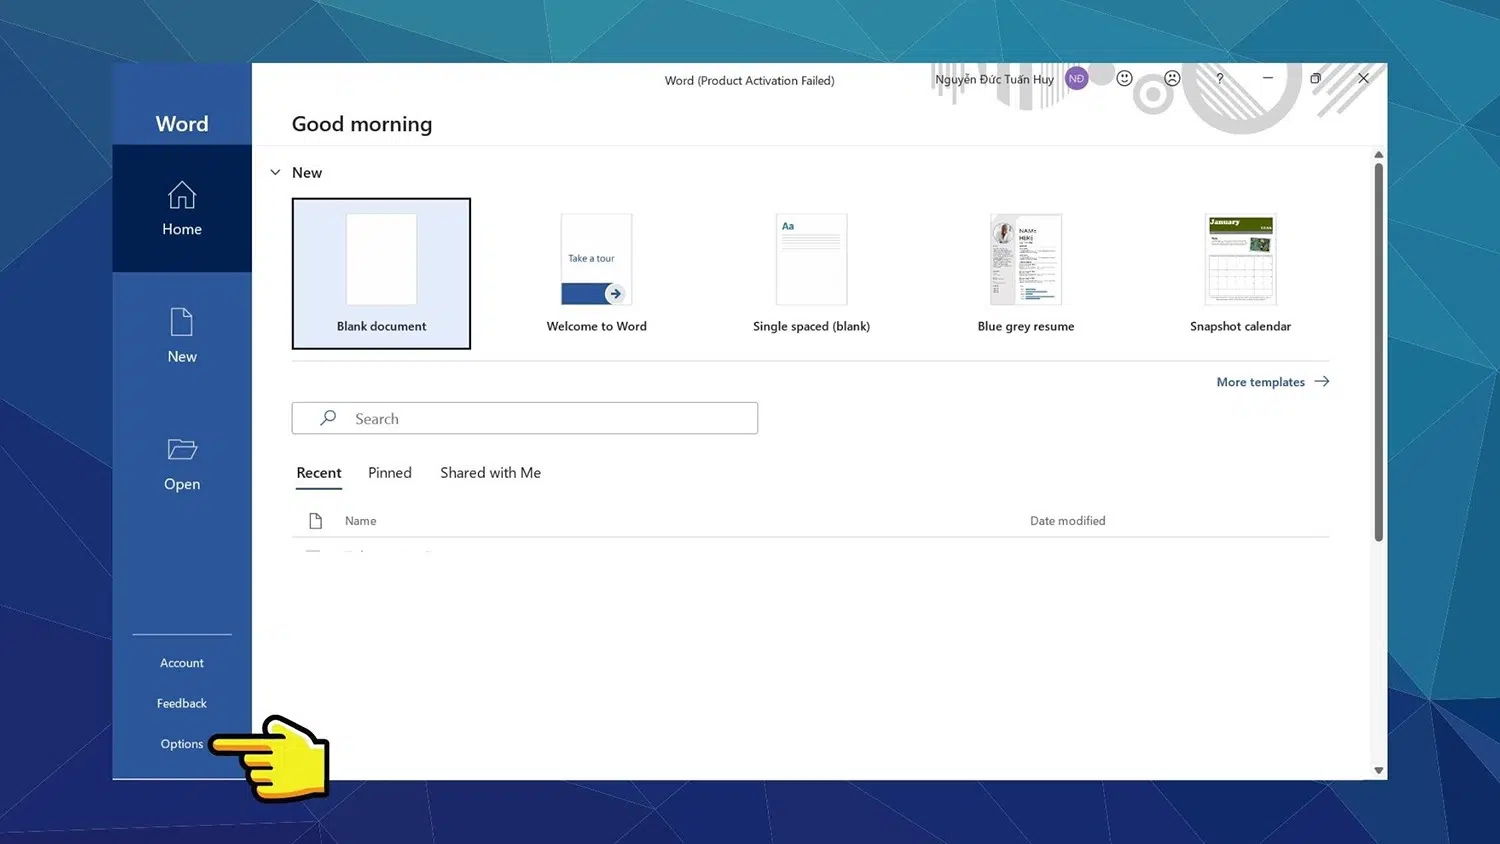Switch to the Pinned tab

click(x=390, y=473)
